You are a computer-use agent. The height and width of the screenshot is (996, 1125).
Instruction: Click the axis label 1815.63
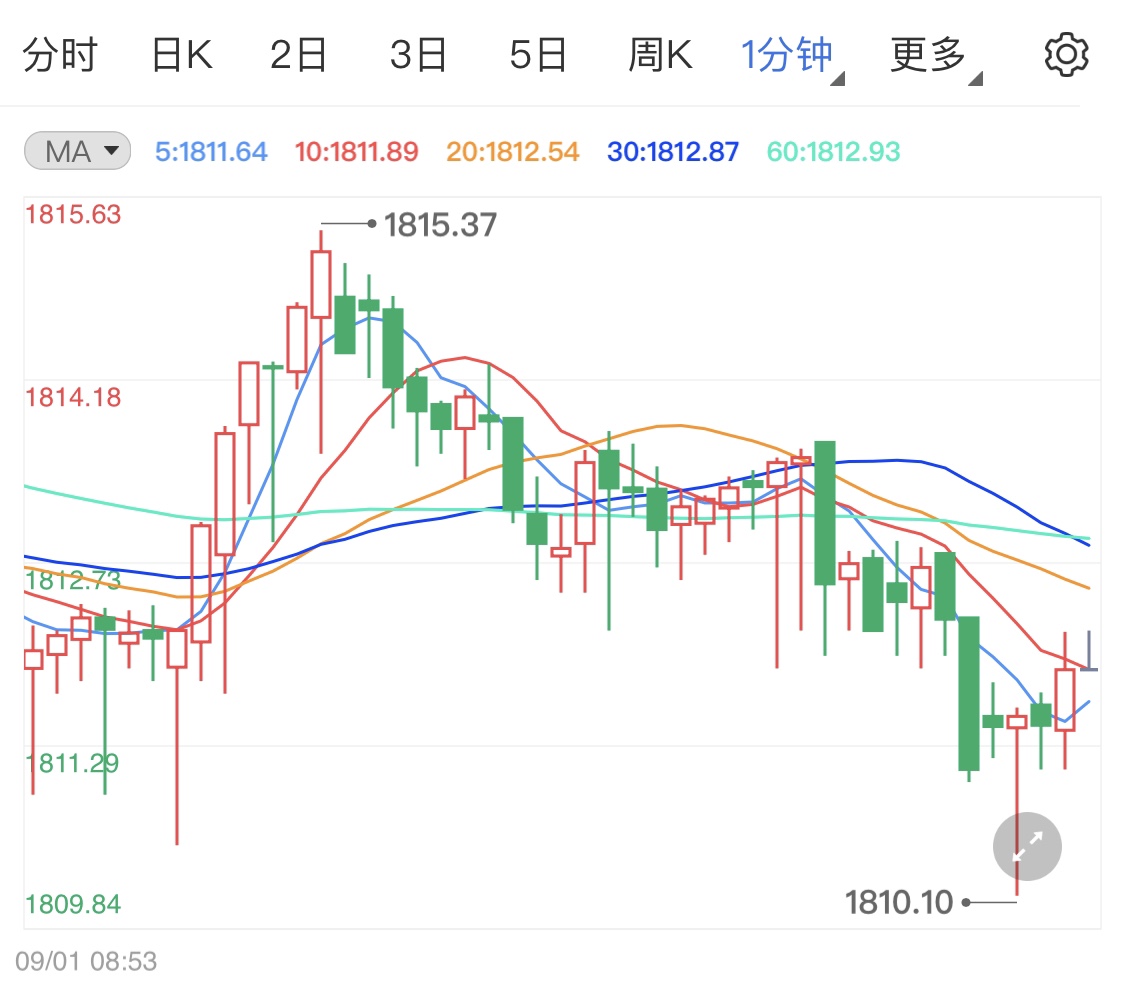(x=73, y=215)
